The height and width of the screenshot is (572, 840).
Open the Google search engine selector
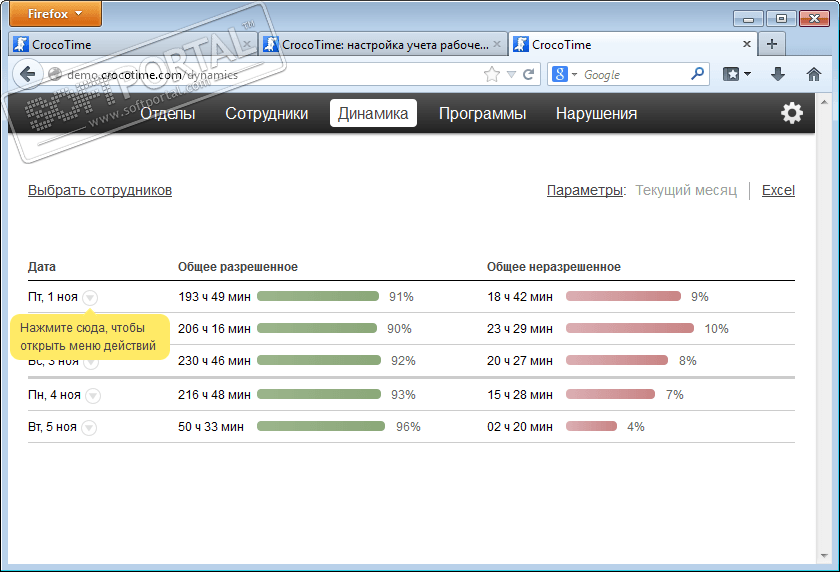point(565,74)
